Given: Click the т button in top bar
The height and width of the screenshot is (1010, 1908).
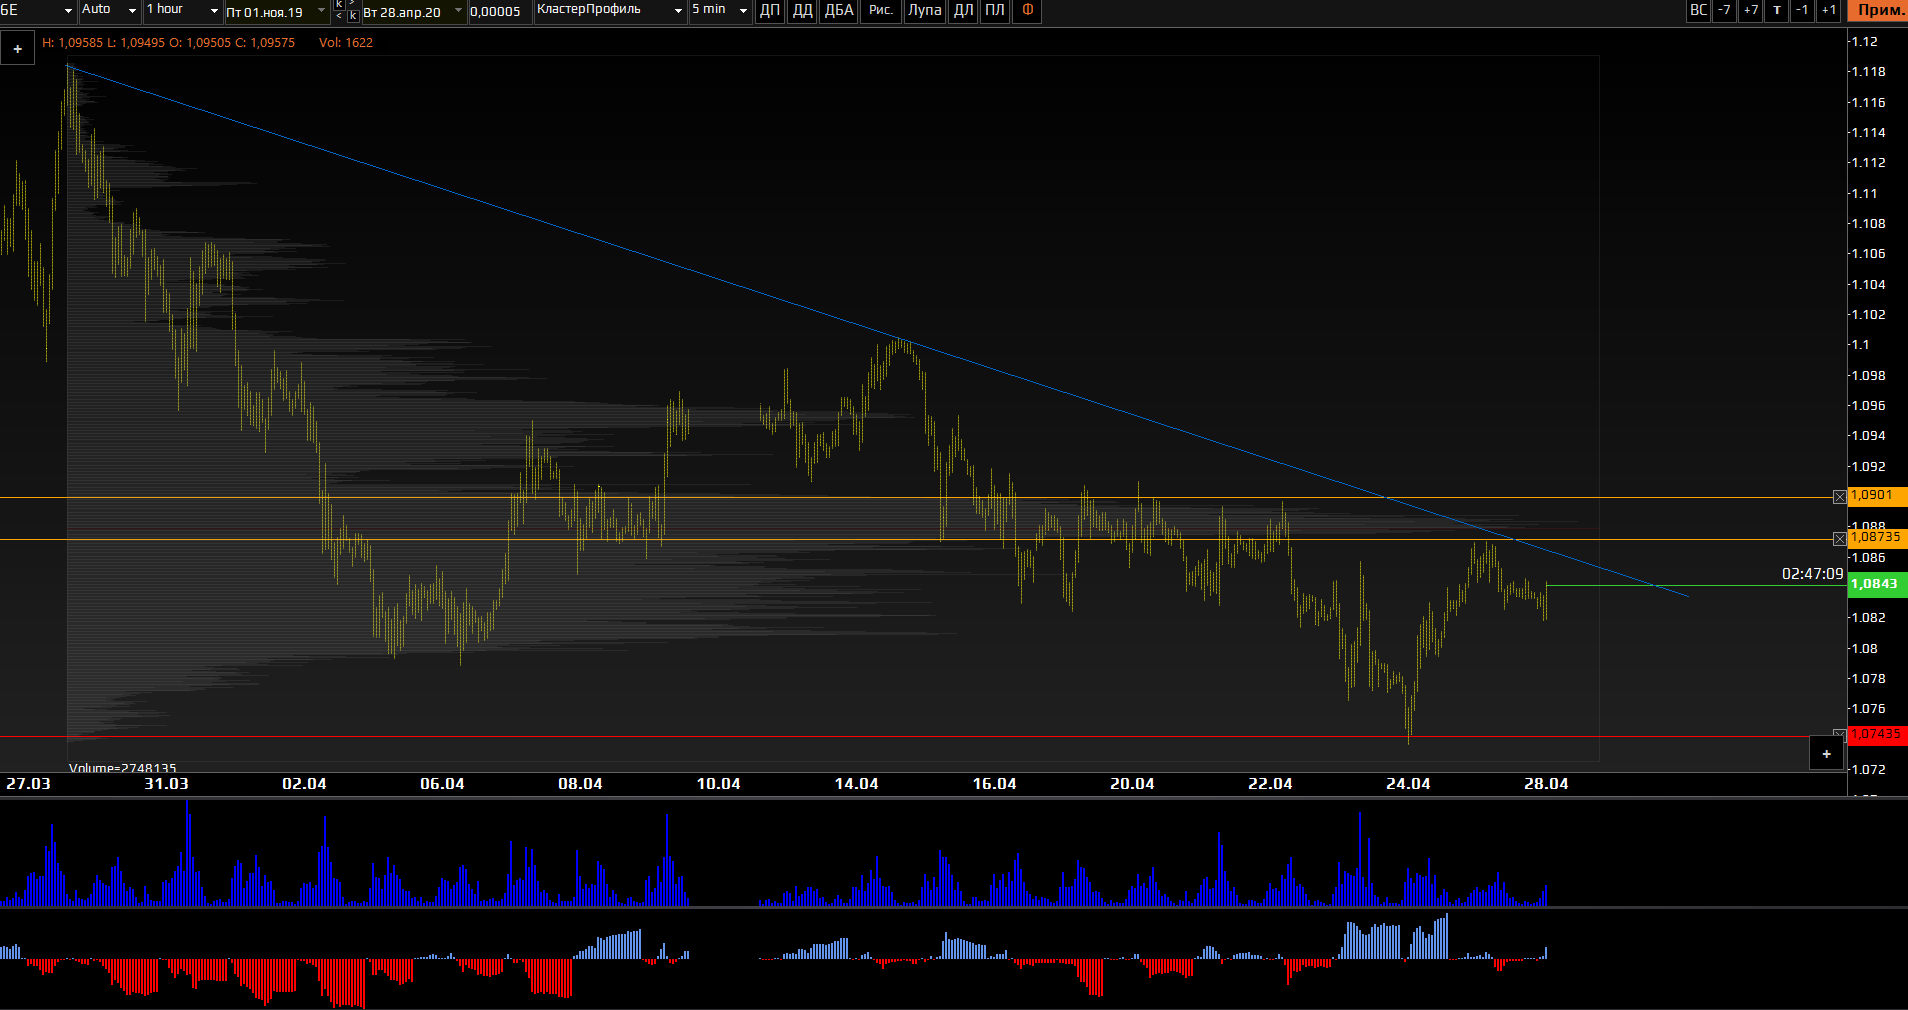Looking at the screenshot, I should (x=1777, y=11).
